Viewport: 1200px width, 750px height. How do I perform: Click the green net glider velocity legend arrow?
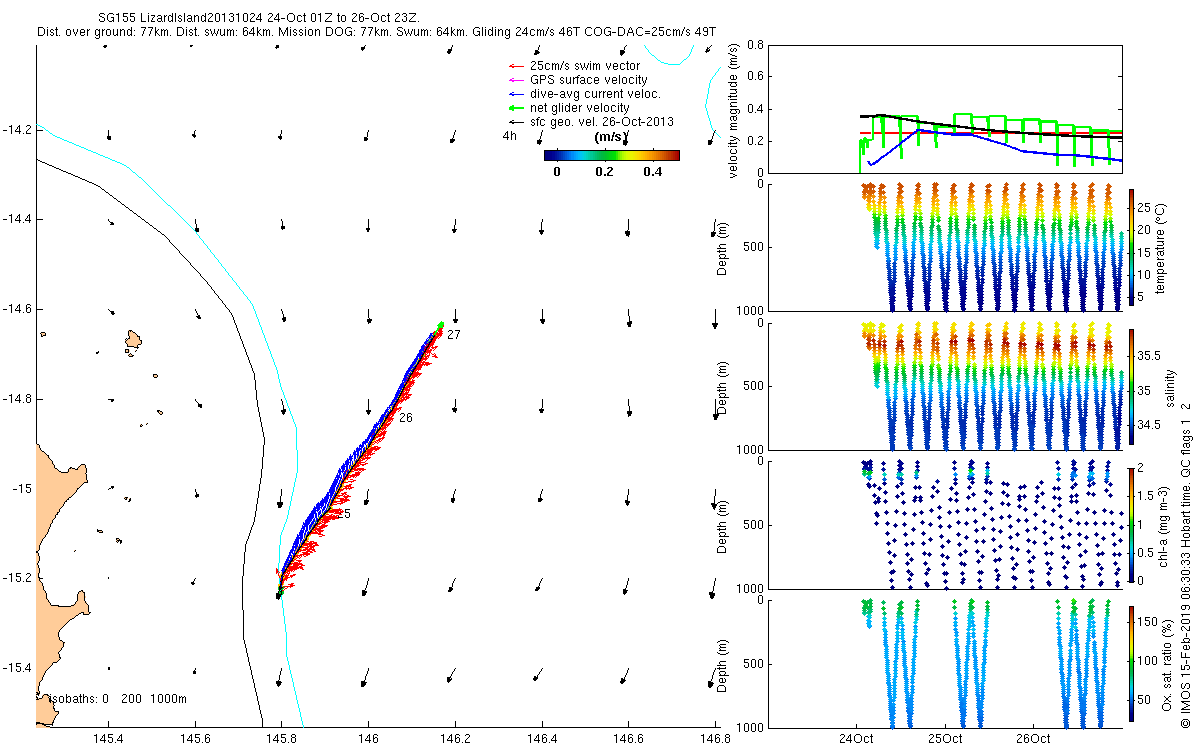tap(515, 108)
